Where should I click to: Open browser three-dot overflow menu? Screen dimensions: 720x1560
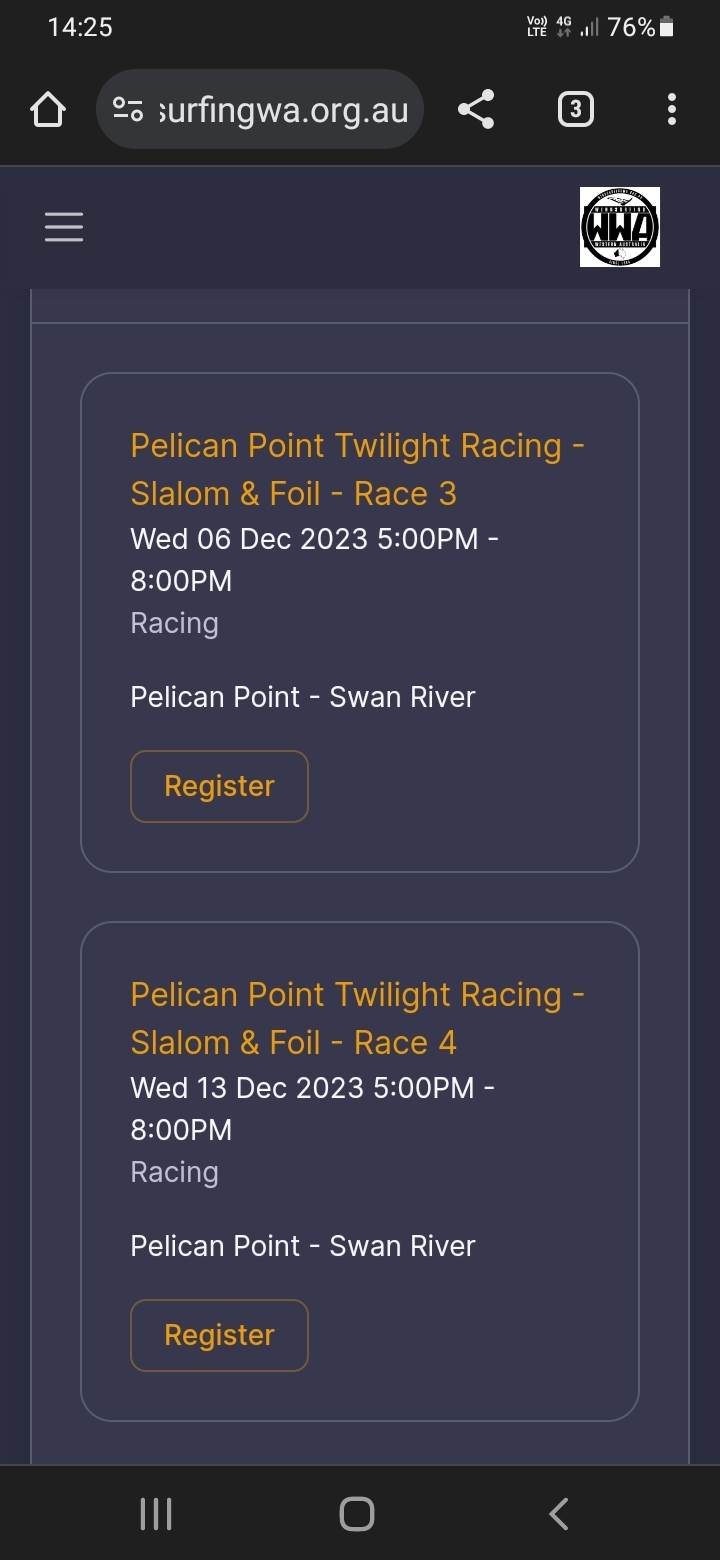671,110
